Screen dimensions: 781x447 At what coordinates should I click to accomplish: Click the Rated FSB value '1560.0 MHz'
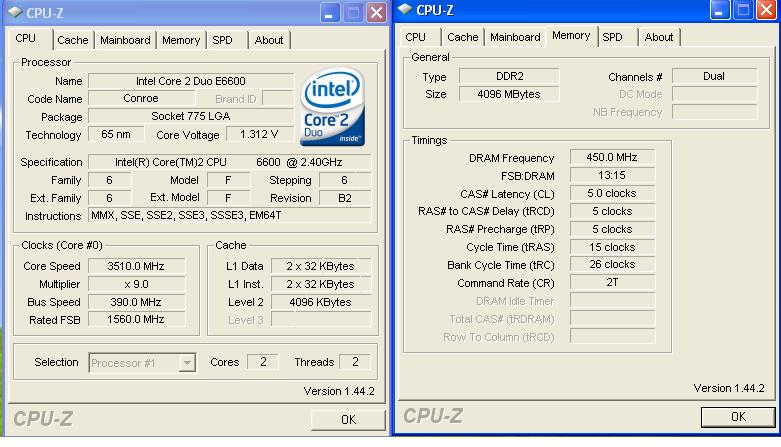pos(136,319)
